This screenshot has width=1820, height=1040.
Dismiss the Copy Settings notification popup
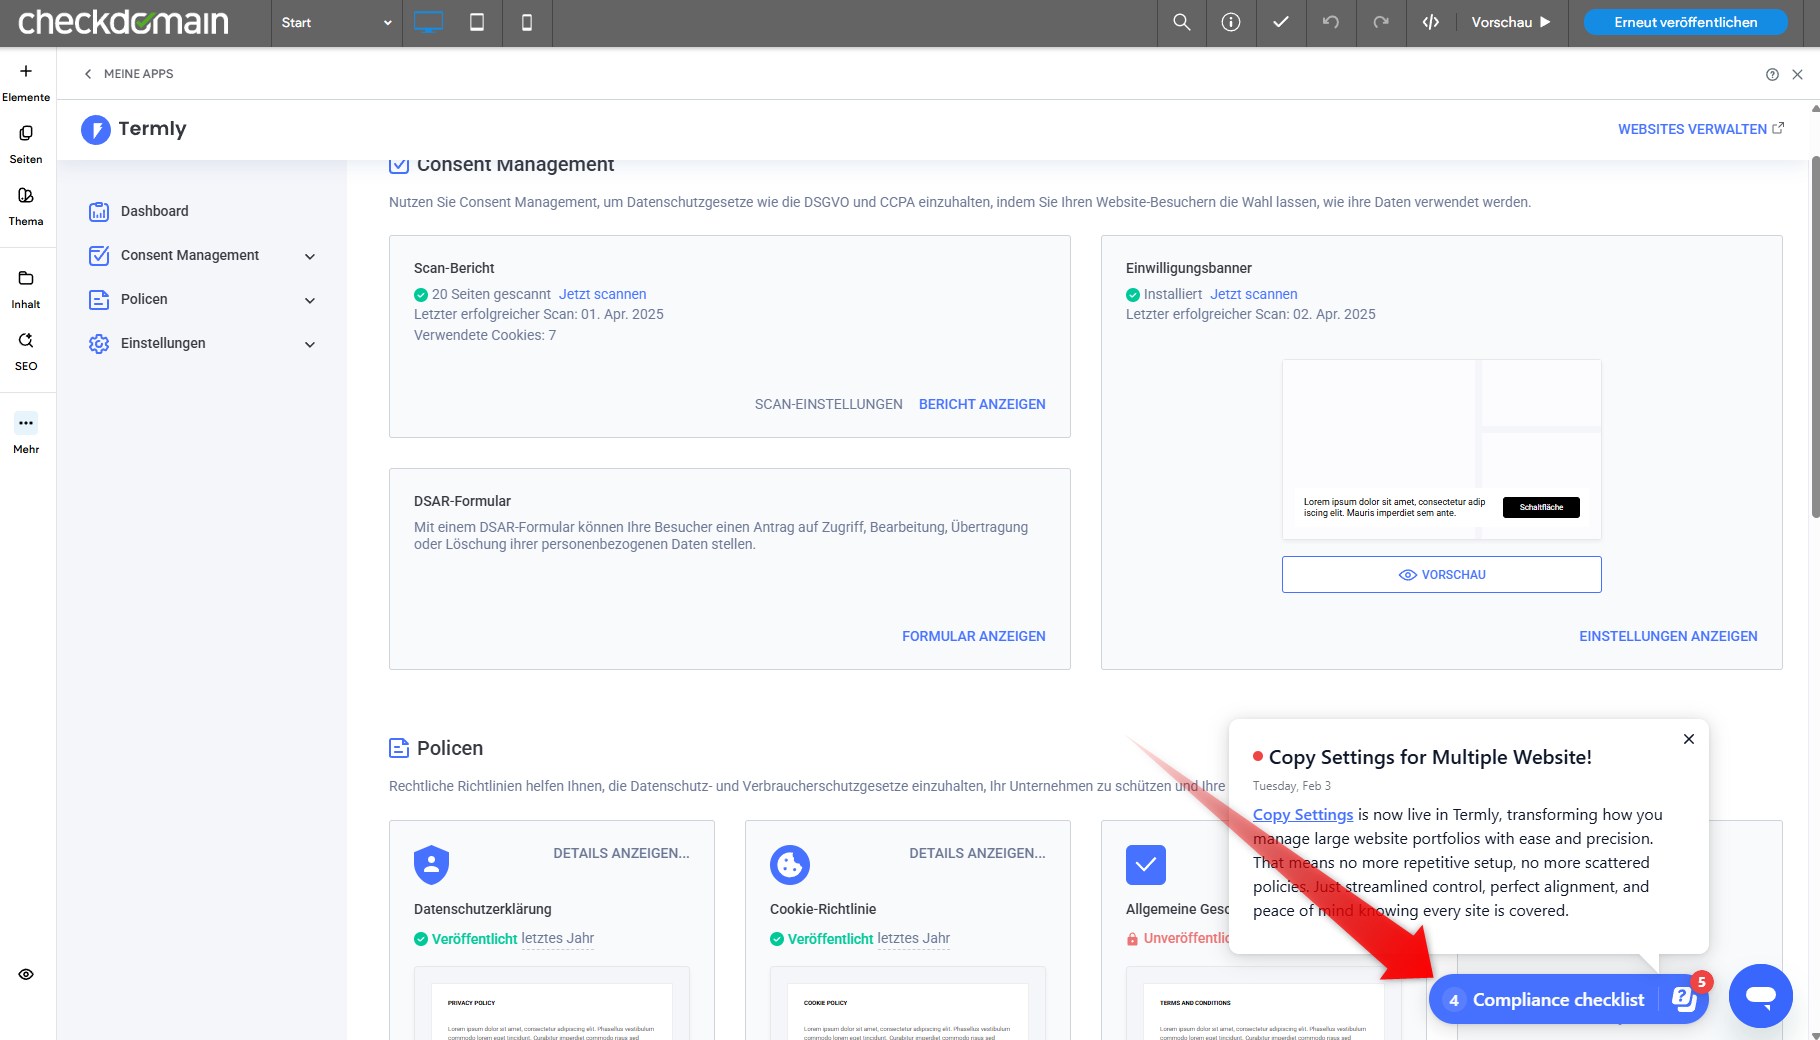tap(1688, 739)
